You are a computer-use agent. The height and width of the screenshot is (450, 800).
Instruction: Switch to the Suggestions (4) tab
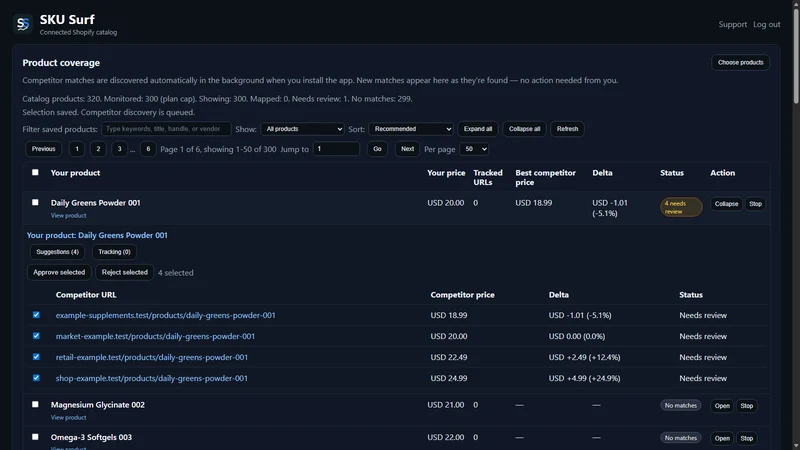[57, 252]
